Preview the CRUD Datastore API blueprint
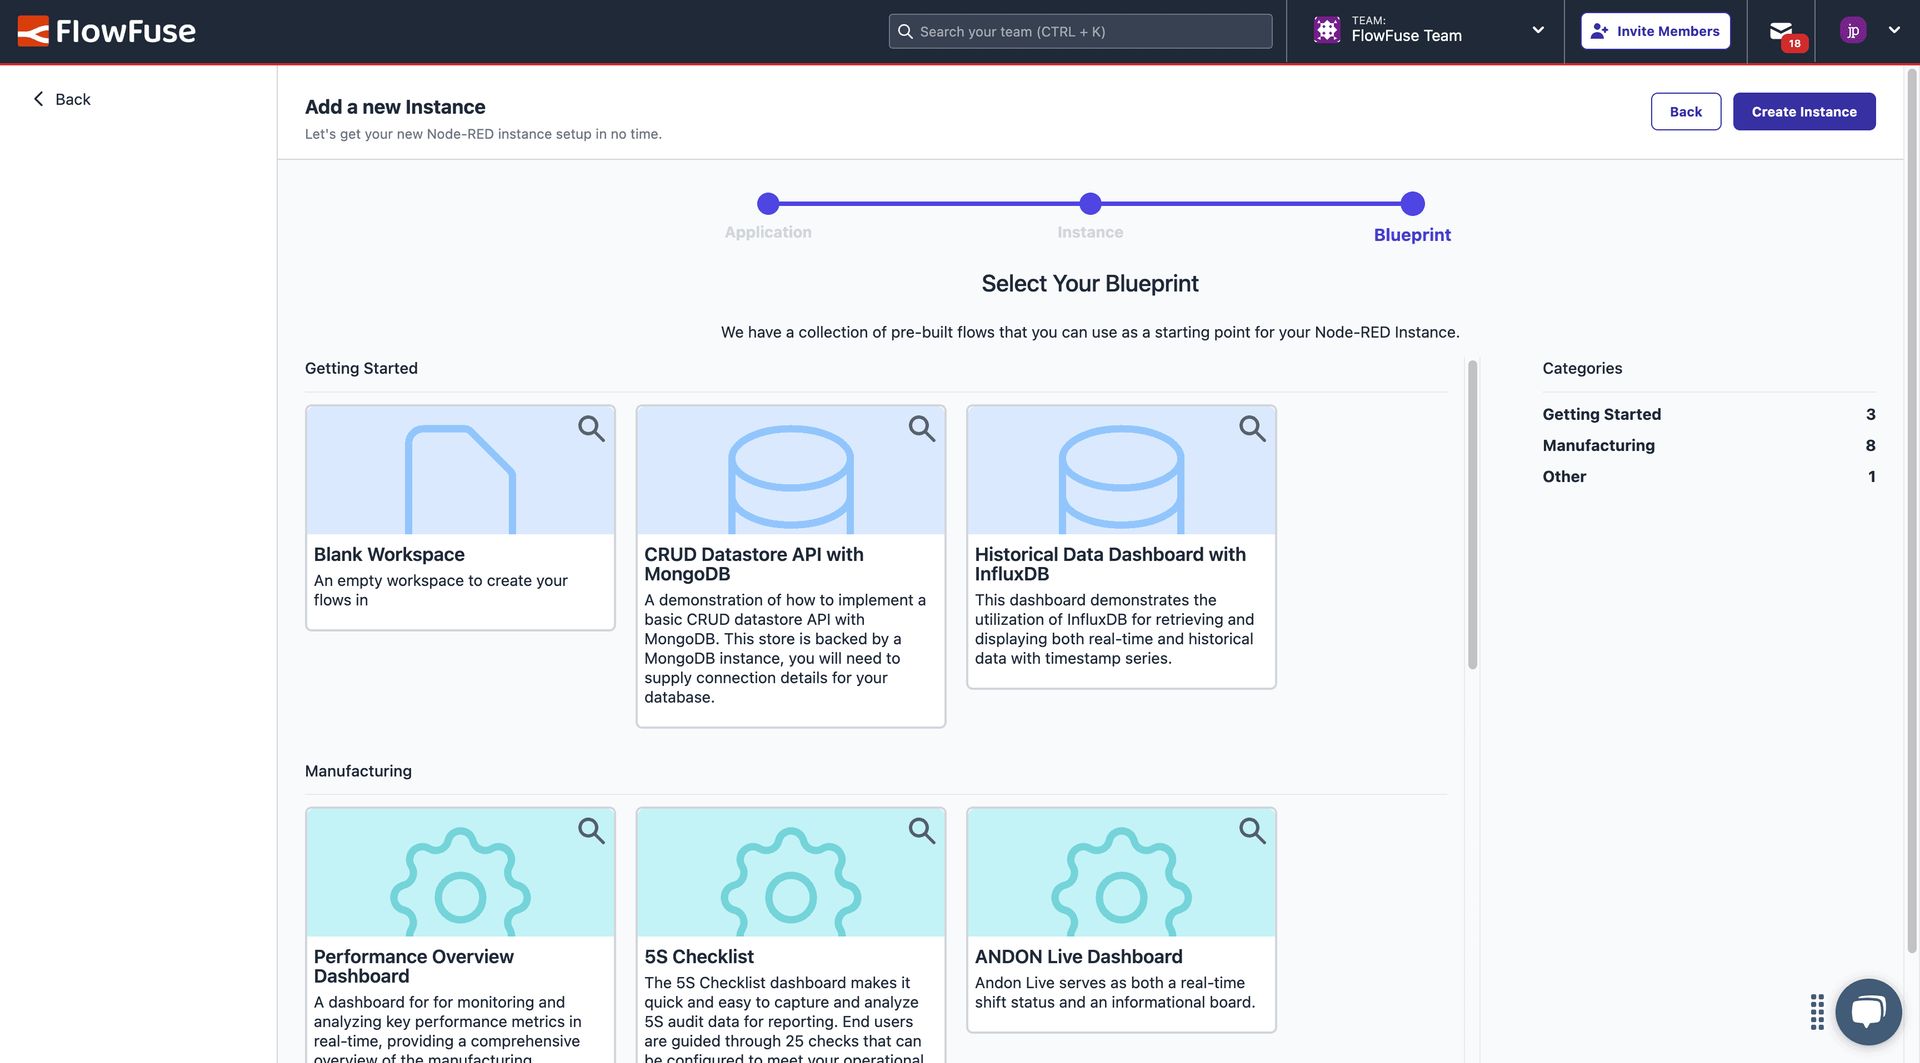 [x=921, y=428]
